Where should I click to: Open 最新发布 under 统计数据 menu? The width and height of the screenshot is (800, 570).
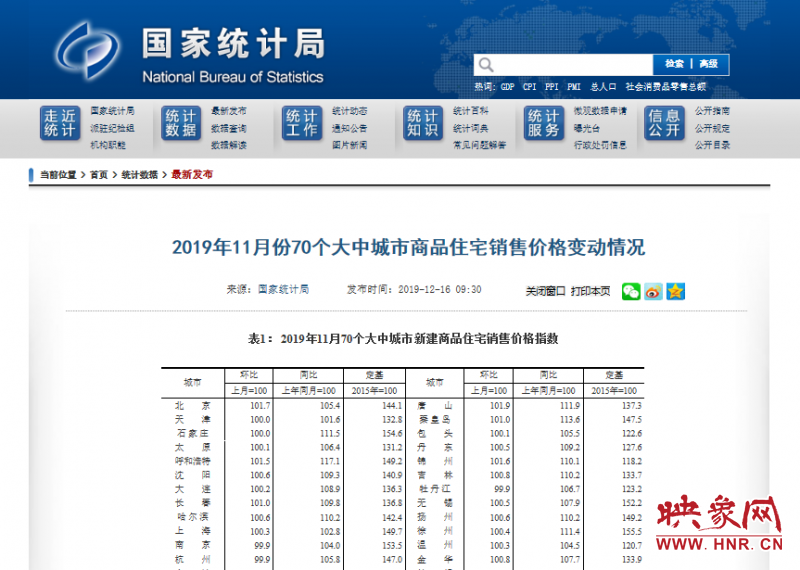tap(228, 111)
